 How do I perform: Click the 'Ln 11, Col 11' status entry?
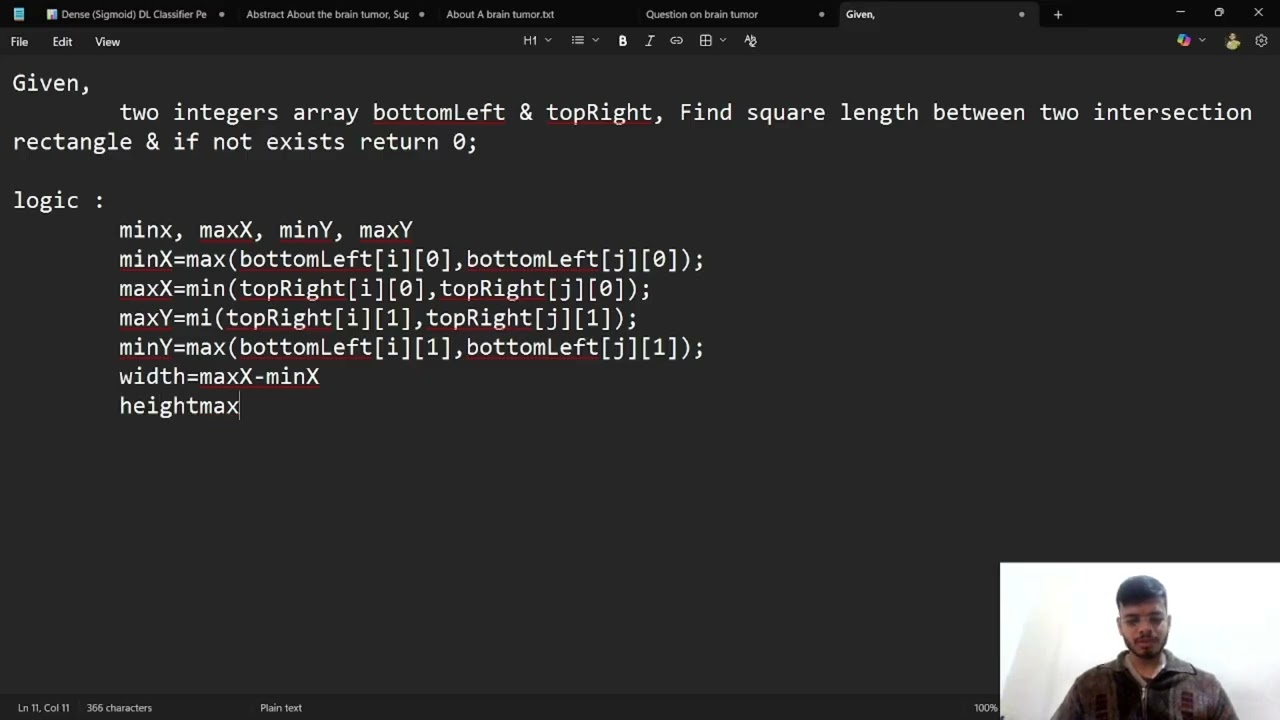coord(43,708)
